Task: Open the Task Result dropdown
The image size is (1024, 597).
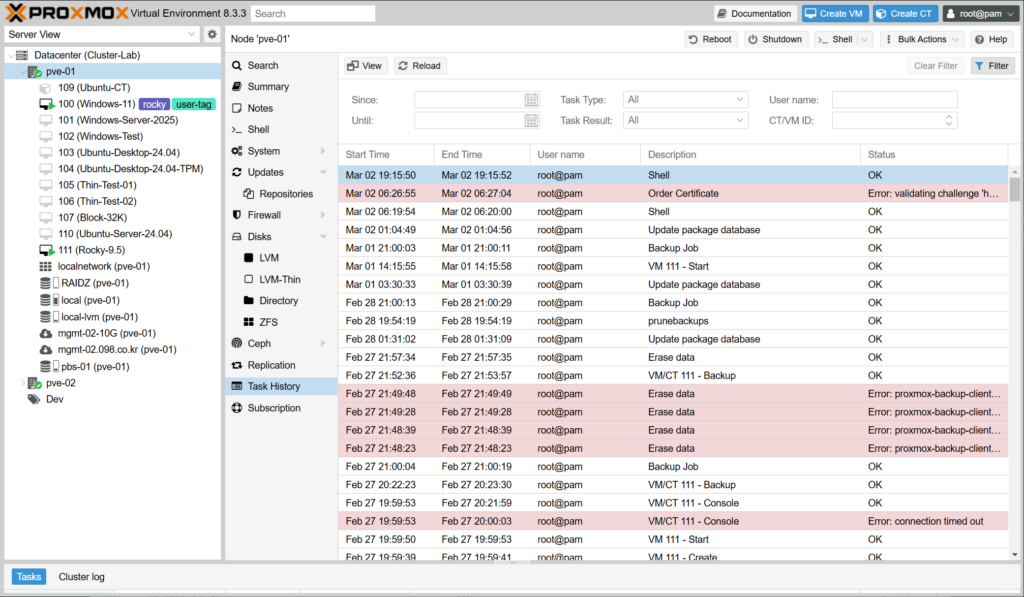Action: 740,121
